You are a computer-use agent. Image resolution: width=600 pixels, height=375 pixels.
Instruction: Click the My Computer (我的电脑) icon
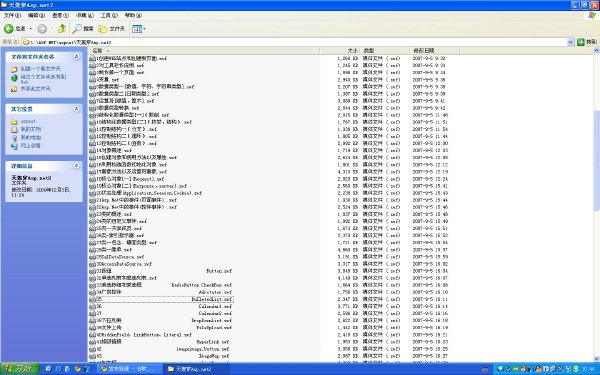coord(14,138)
